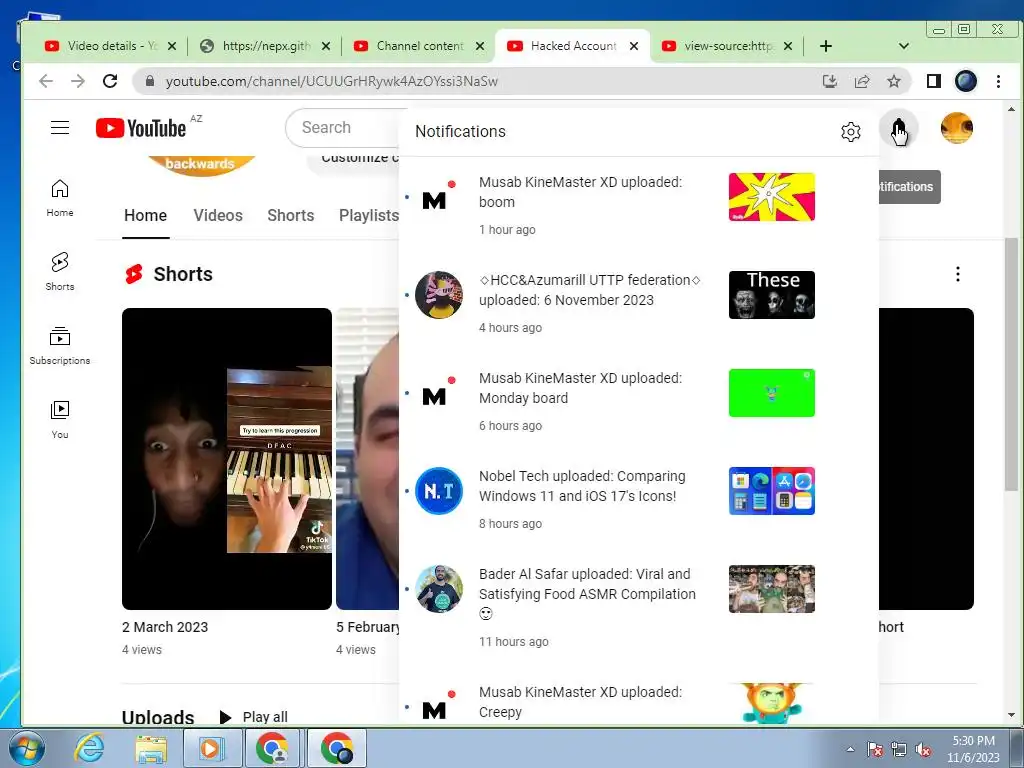Viewport: 1024px width, 768px height.
Task: Click the Food ASMR video thumbnail
Action: (x=771, y=589)
